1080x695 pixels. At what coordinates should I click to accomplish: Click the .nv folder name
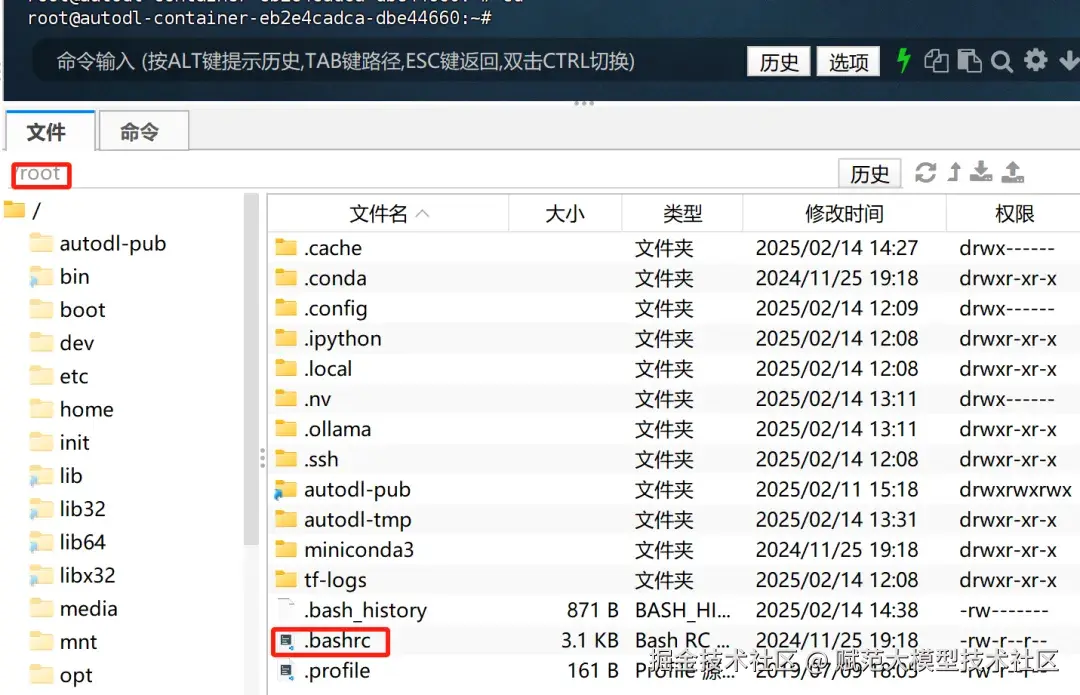click(318, 399)
